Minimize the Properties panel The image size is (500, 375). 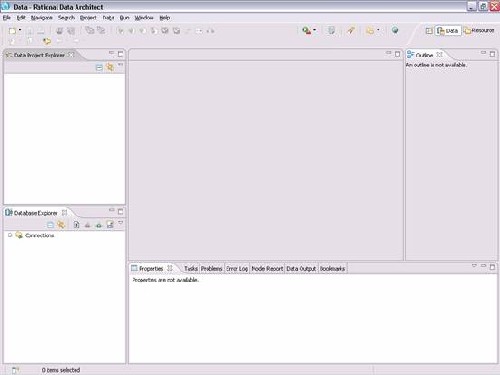click(483, 266)
